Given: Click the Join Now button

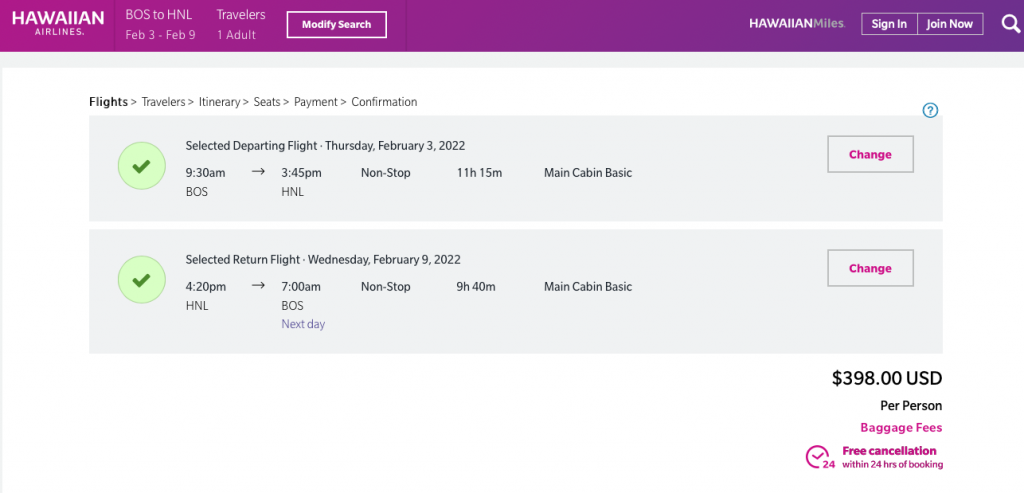Looking at the screenshot, I should (949, 24).
